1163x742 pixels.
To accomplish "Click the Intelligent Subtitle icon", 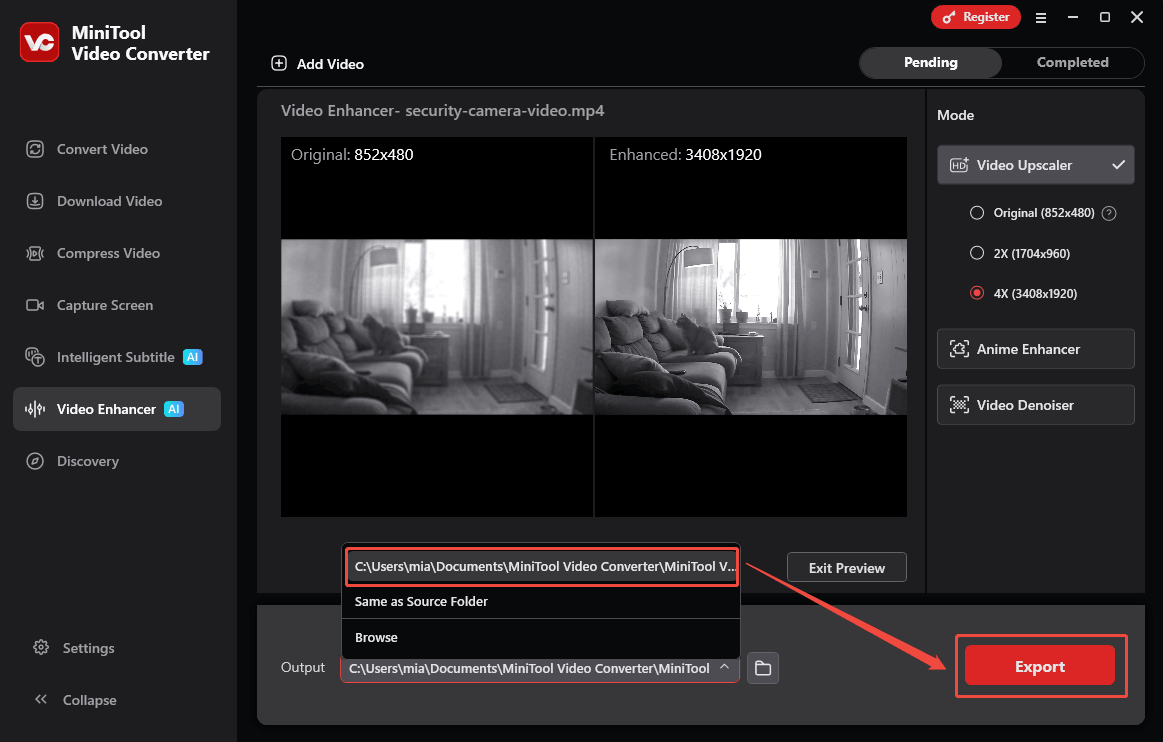I will tap(35, 357).
